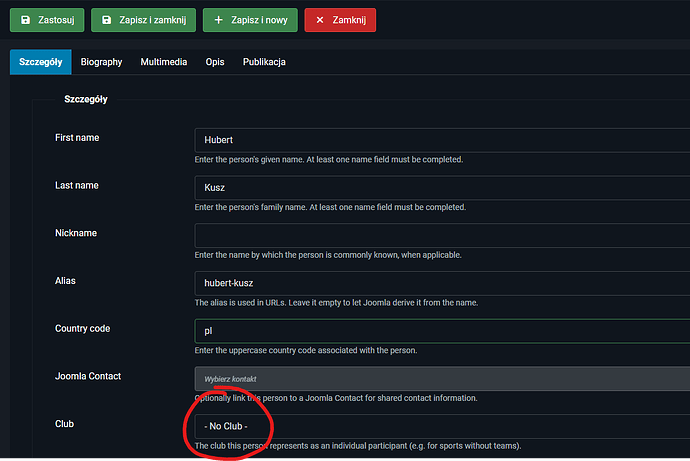The width and height of the screenshot is (690, 461).
Task: Click the Alias field with hubert-kusz
Action: pyautogui.click(x=442, y=283)
